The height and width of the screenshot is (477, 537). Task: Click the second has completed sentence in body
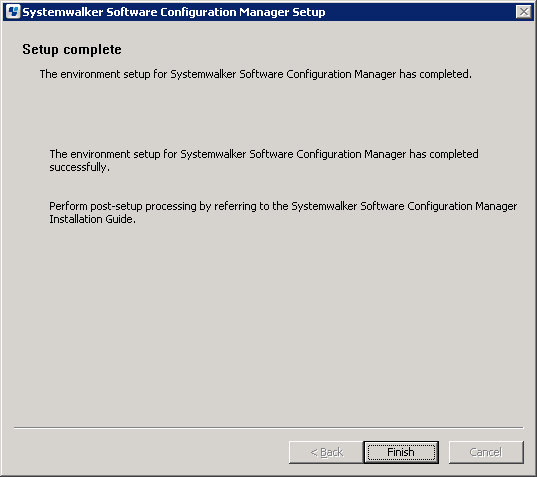coord(264,160)
